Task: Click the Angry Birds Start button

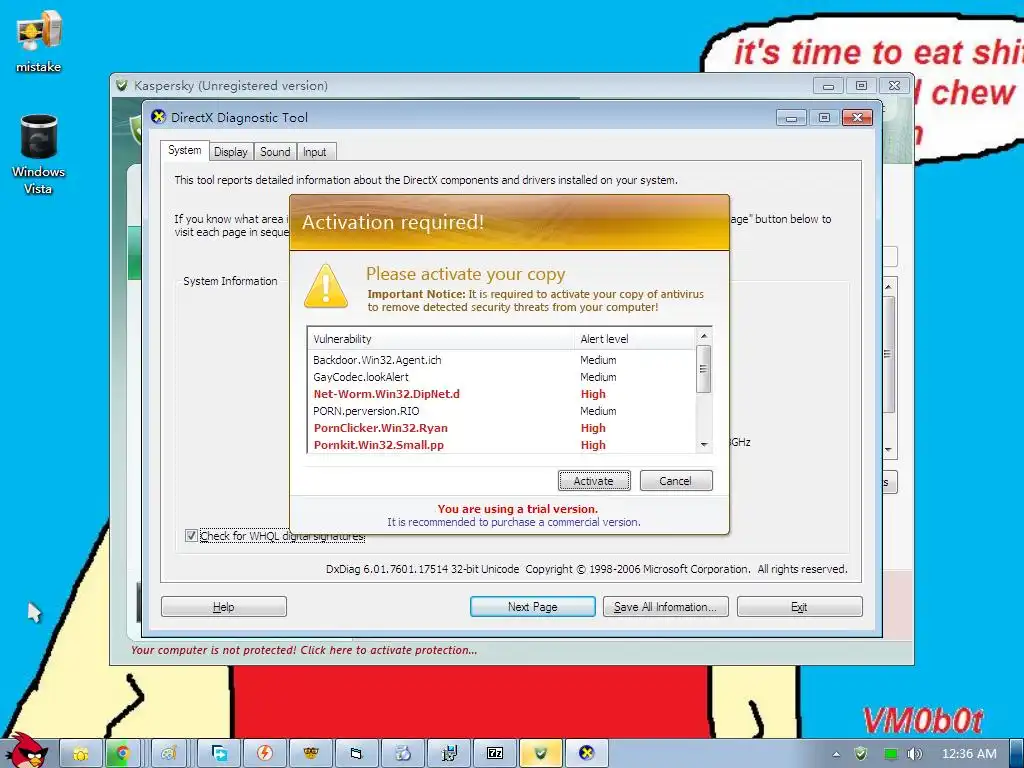Action: pos(26,751)
